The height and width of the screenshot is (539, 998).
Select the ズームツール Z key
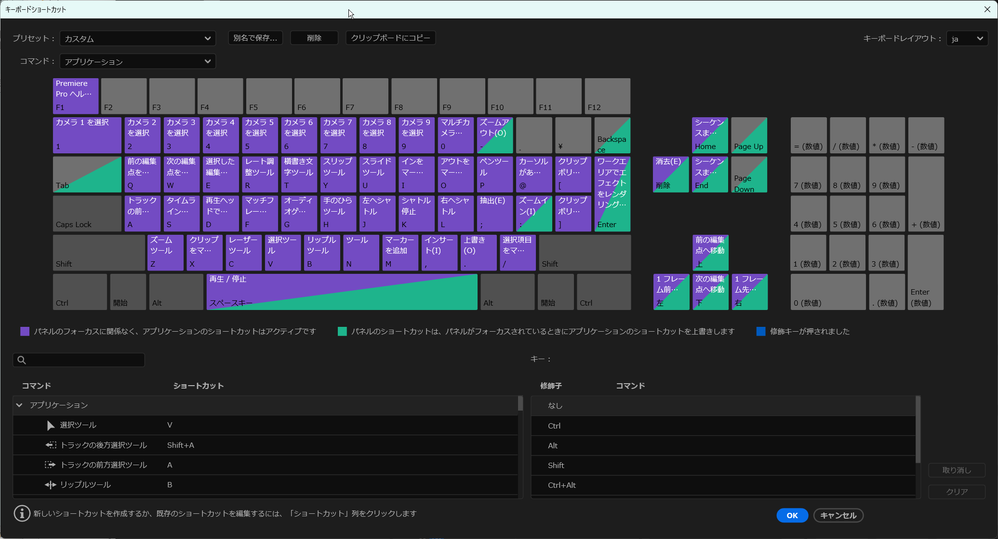click(x=165, y=253)
